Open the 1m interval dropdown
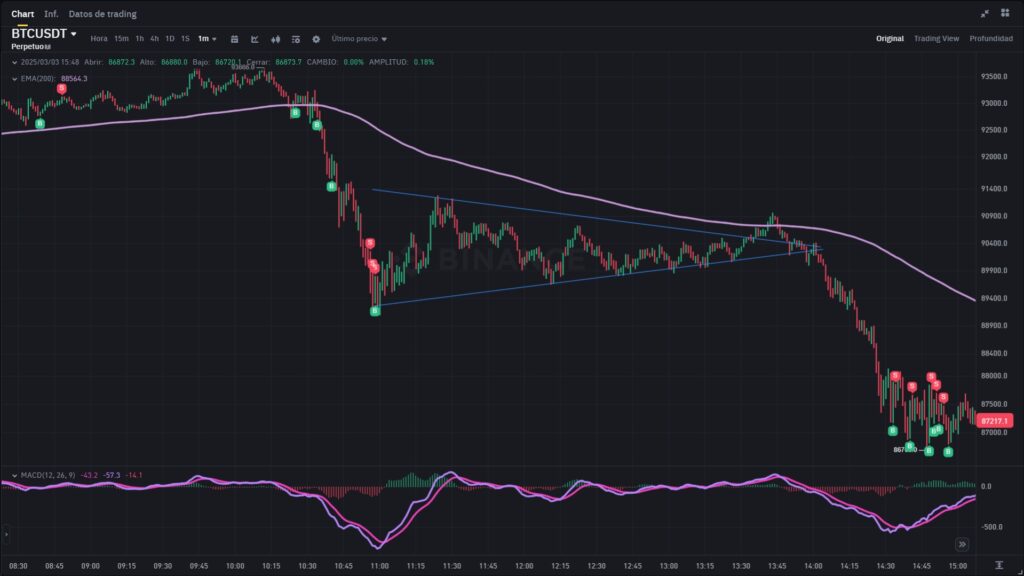Viewport: 1024px width, 576px height. pyautogui.click(x=207, y=39)
